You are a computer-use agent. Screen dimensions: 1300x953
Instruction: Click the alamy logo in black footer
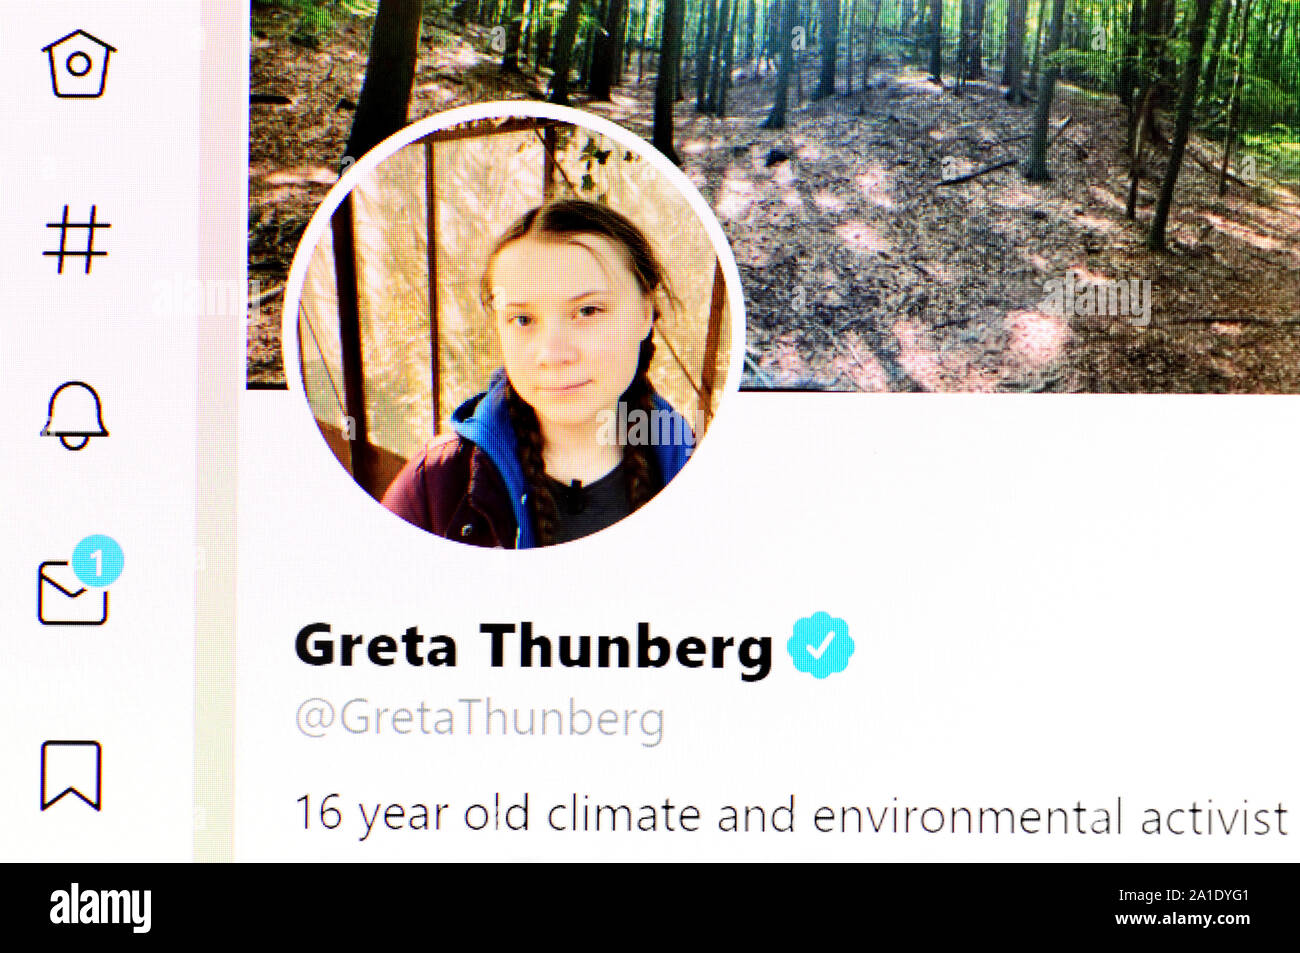point(100,908)
